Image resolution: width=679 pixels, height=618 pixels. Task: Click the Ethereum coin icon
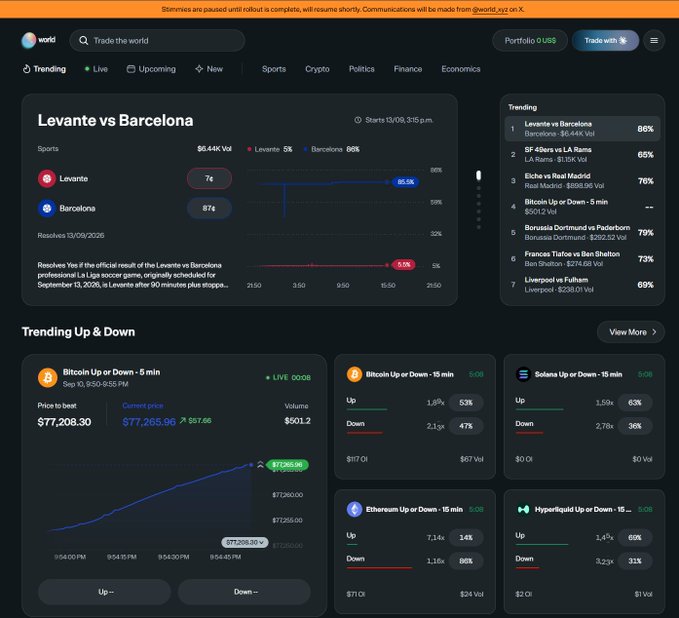click(x=354, y=509)
